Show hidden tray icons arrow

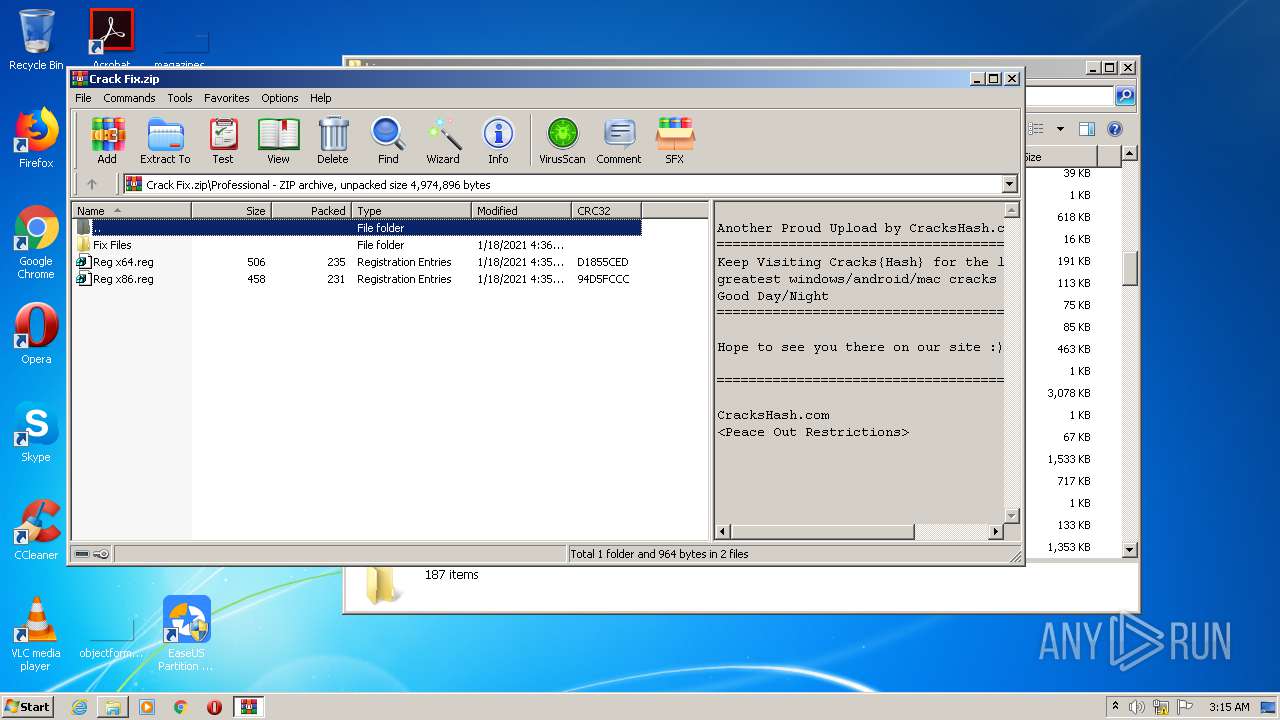(x=1115, y=707)
